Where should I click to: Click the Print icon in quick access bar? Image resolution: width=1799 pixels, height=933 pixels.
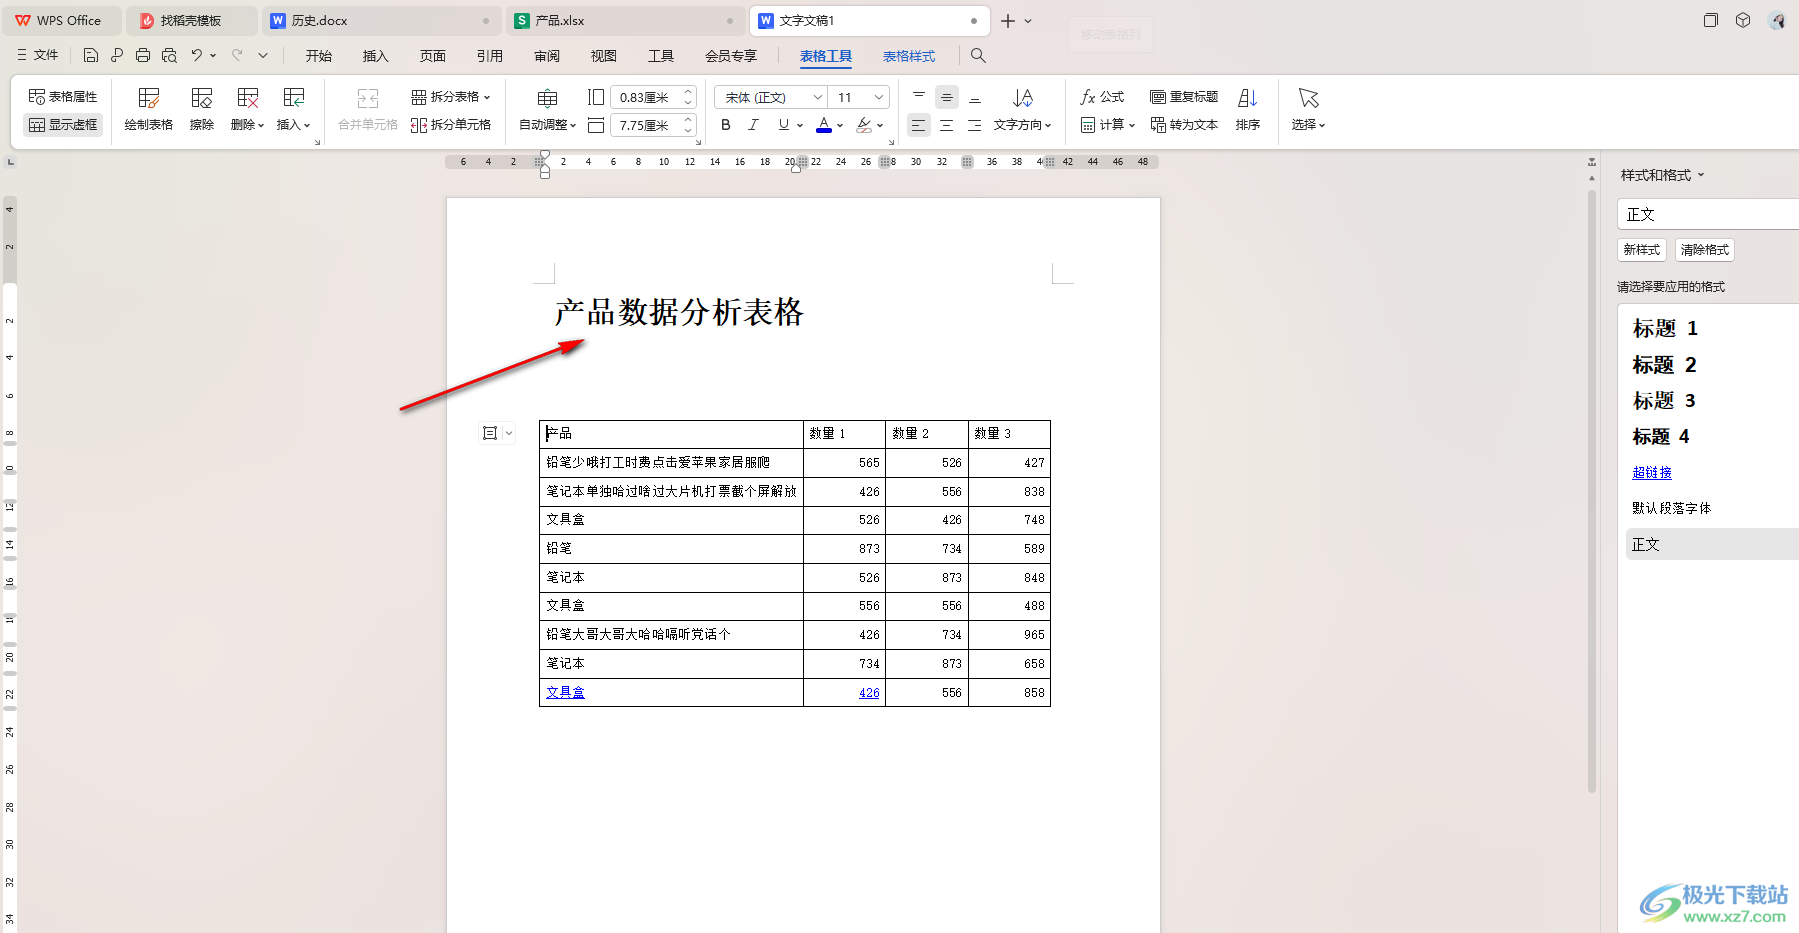143,56
